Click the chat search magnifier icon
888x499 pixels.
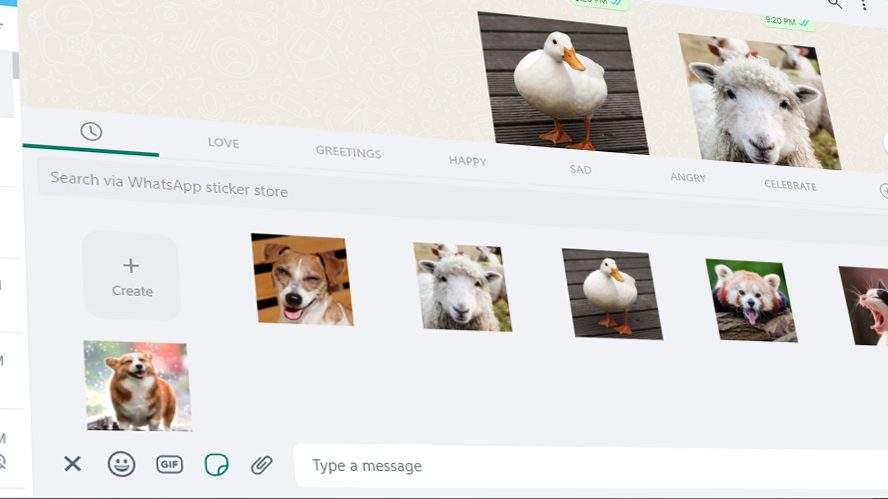[x=835, y=4]
